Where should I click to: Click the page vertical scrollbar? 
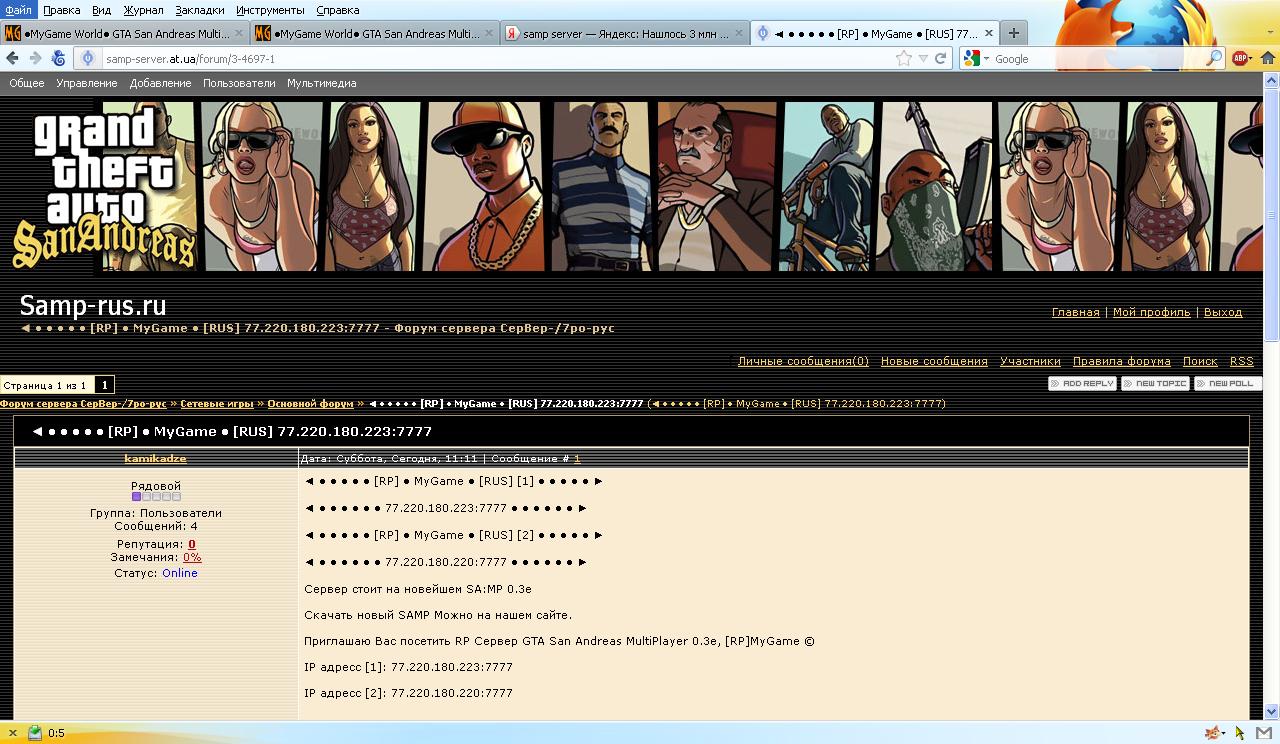coord(1272,397)
